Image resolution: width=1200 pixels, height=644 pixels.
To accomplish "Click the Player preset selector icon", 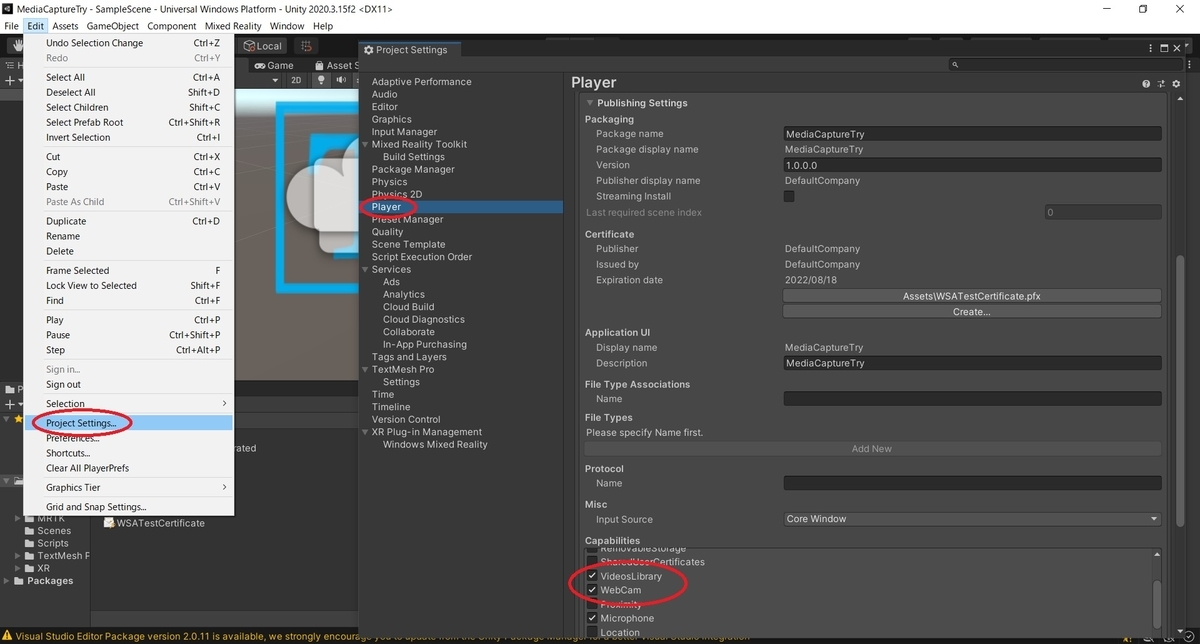I will tap(1160, 84).
